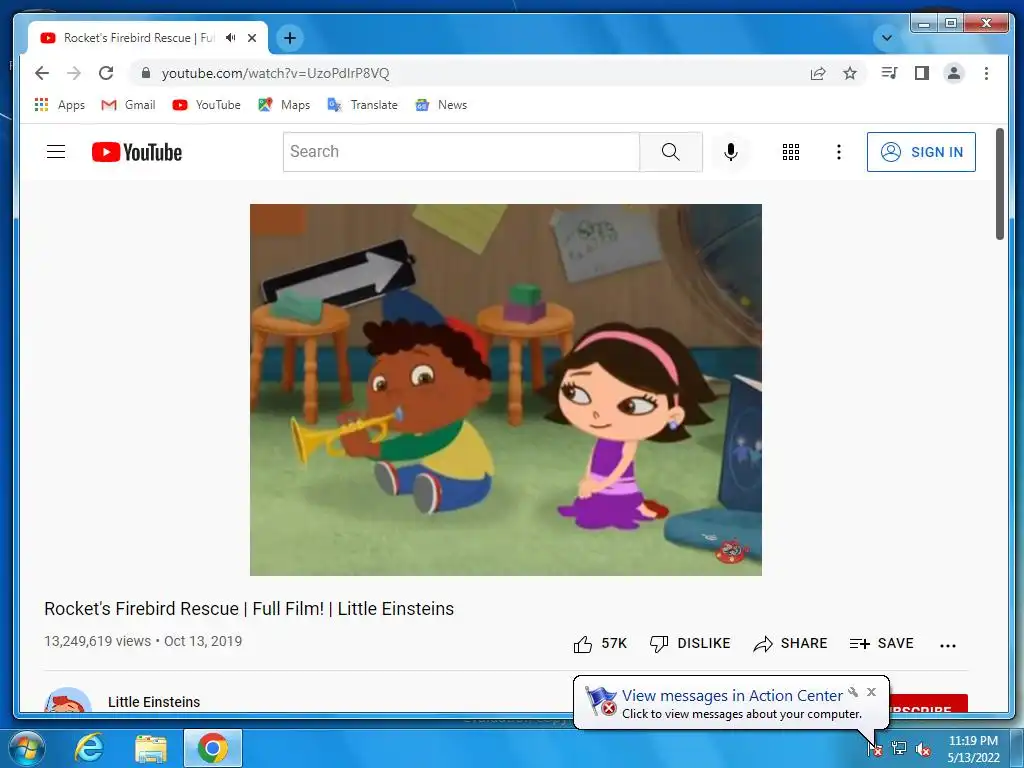Click the magnifier search button
The height and width of the screenshot is (768, 1024).
(x=671, y=152)
